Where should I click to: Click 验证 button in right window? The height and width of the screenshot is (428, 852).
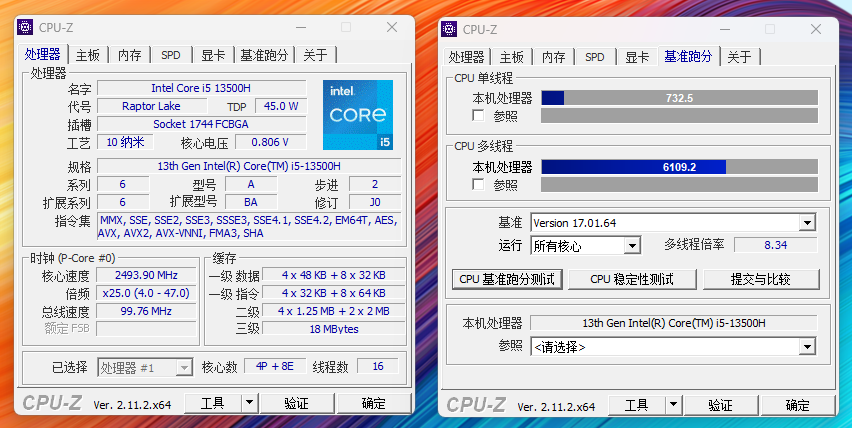click(721, 405)
